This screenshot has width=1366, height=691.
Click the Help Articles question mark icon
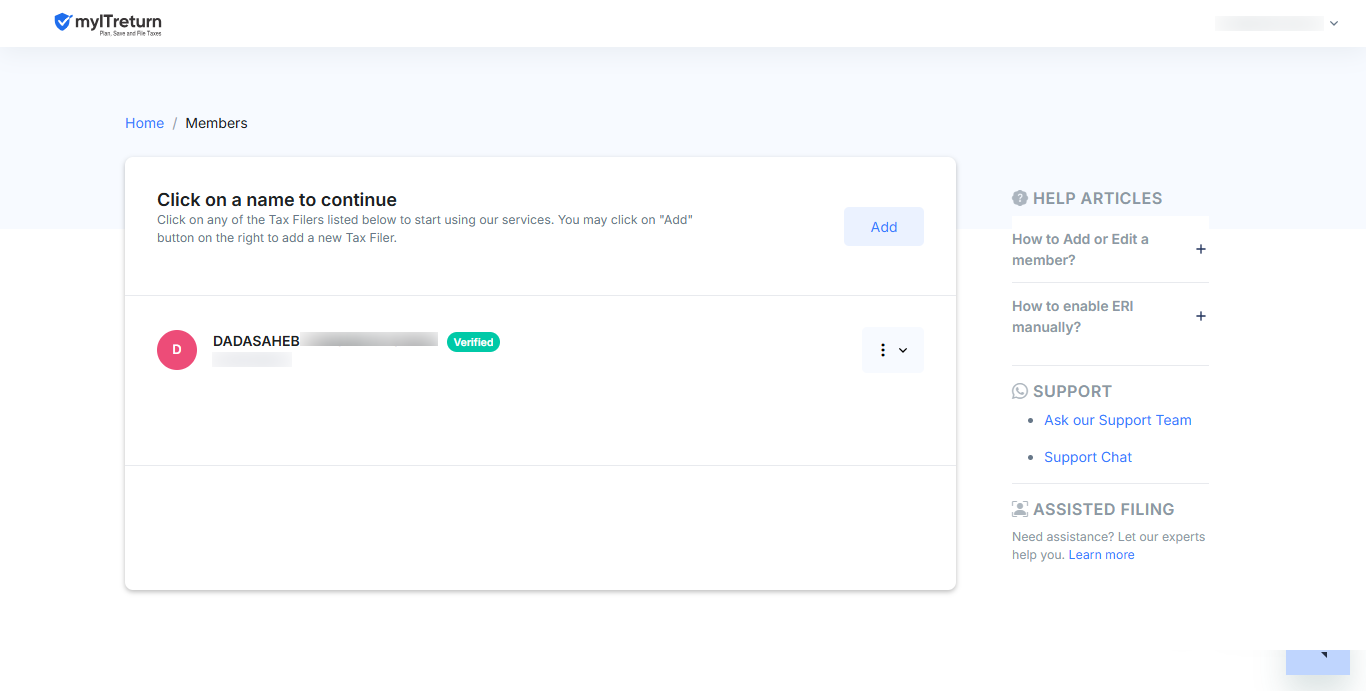1020,198
